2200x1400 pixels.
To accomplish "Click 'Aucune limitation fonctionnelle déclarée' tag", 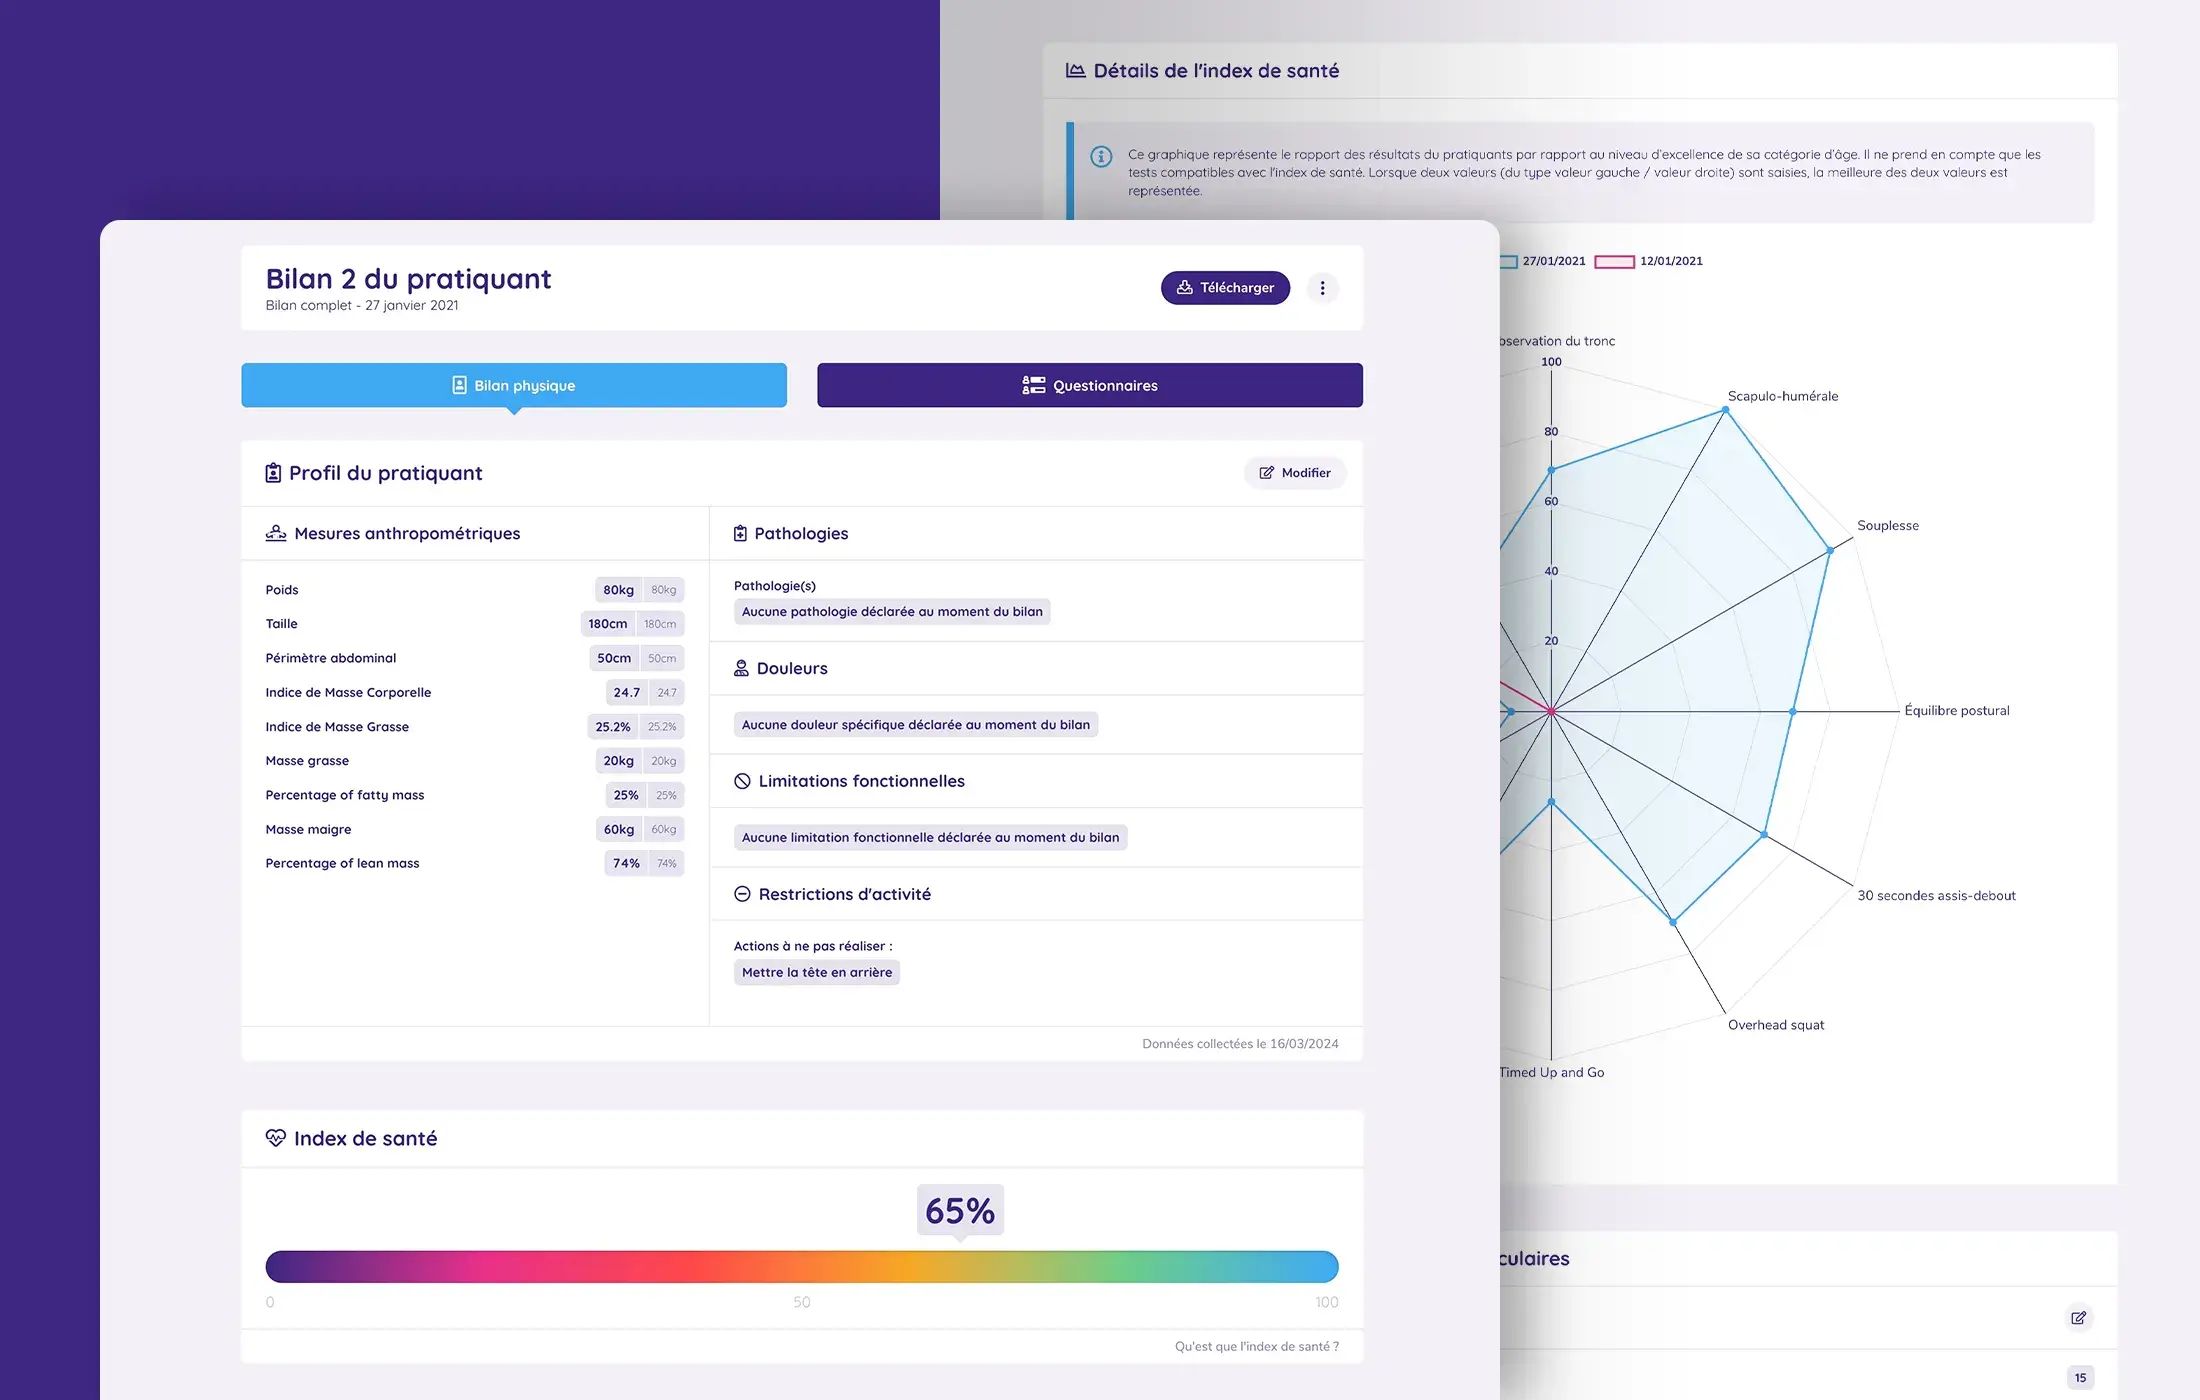I will click(930, 838).
